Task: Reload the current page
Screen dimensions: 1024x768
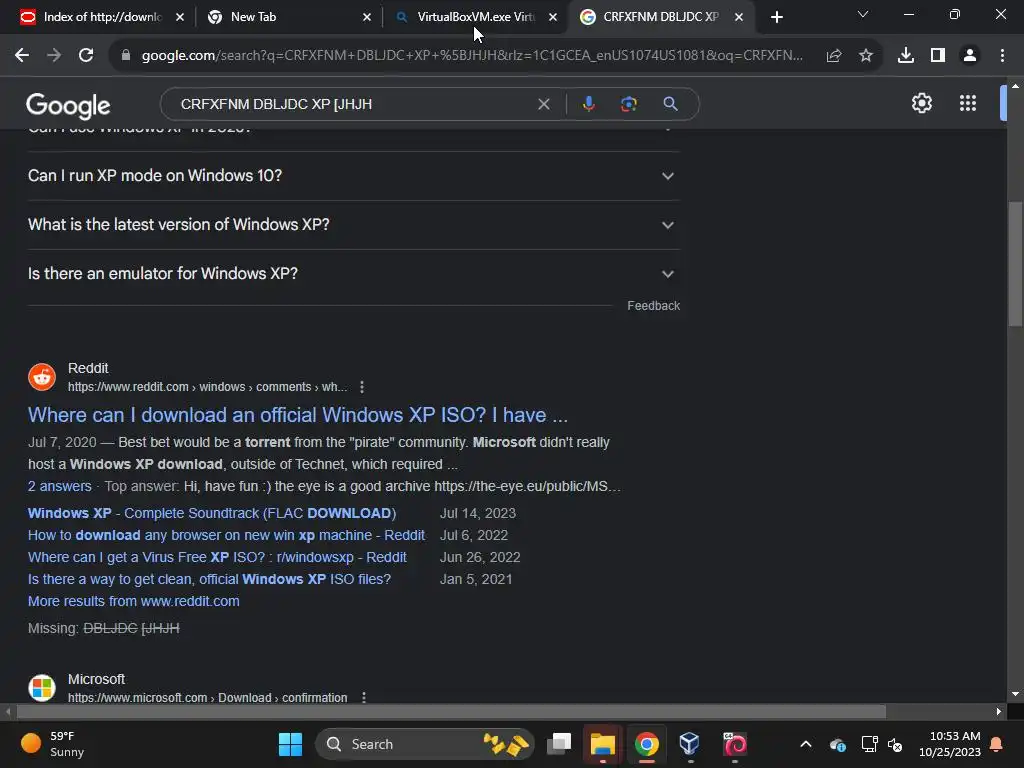Action: tap(86, 56)
